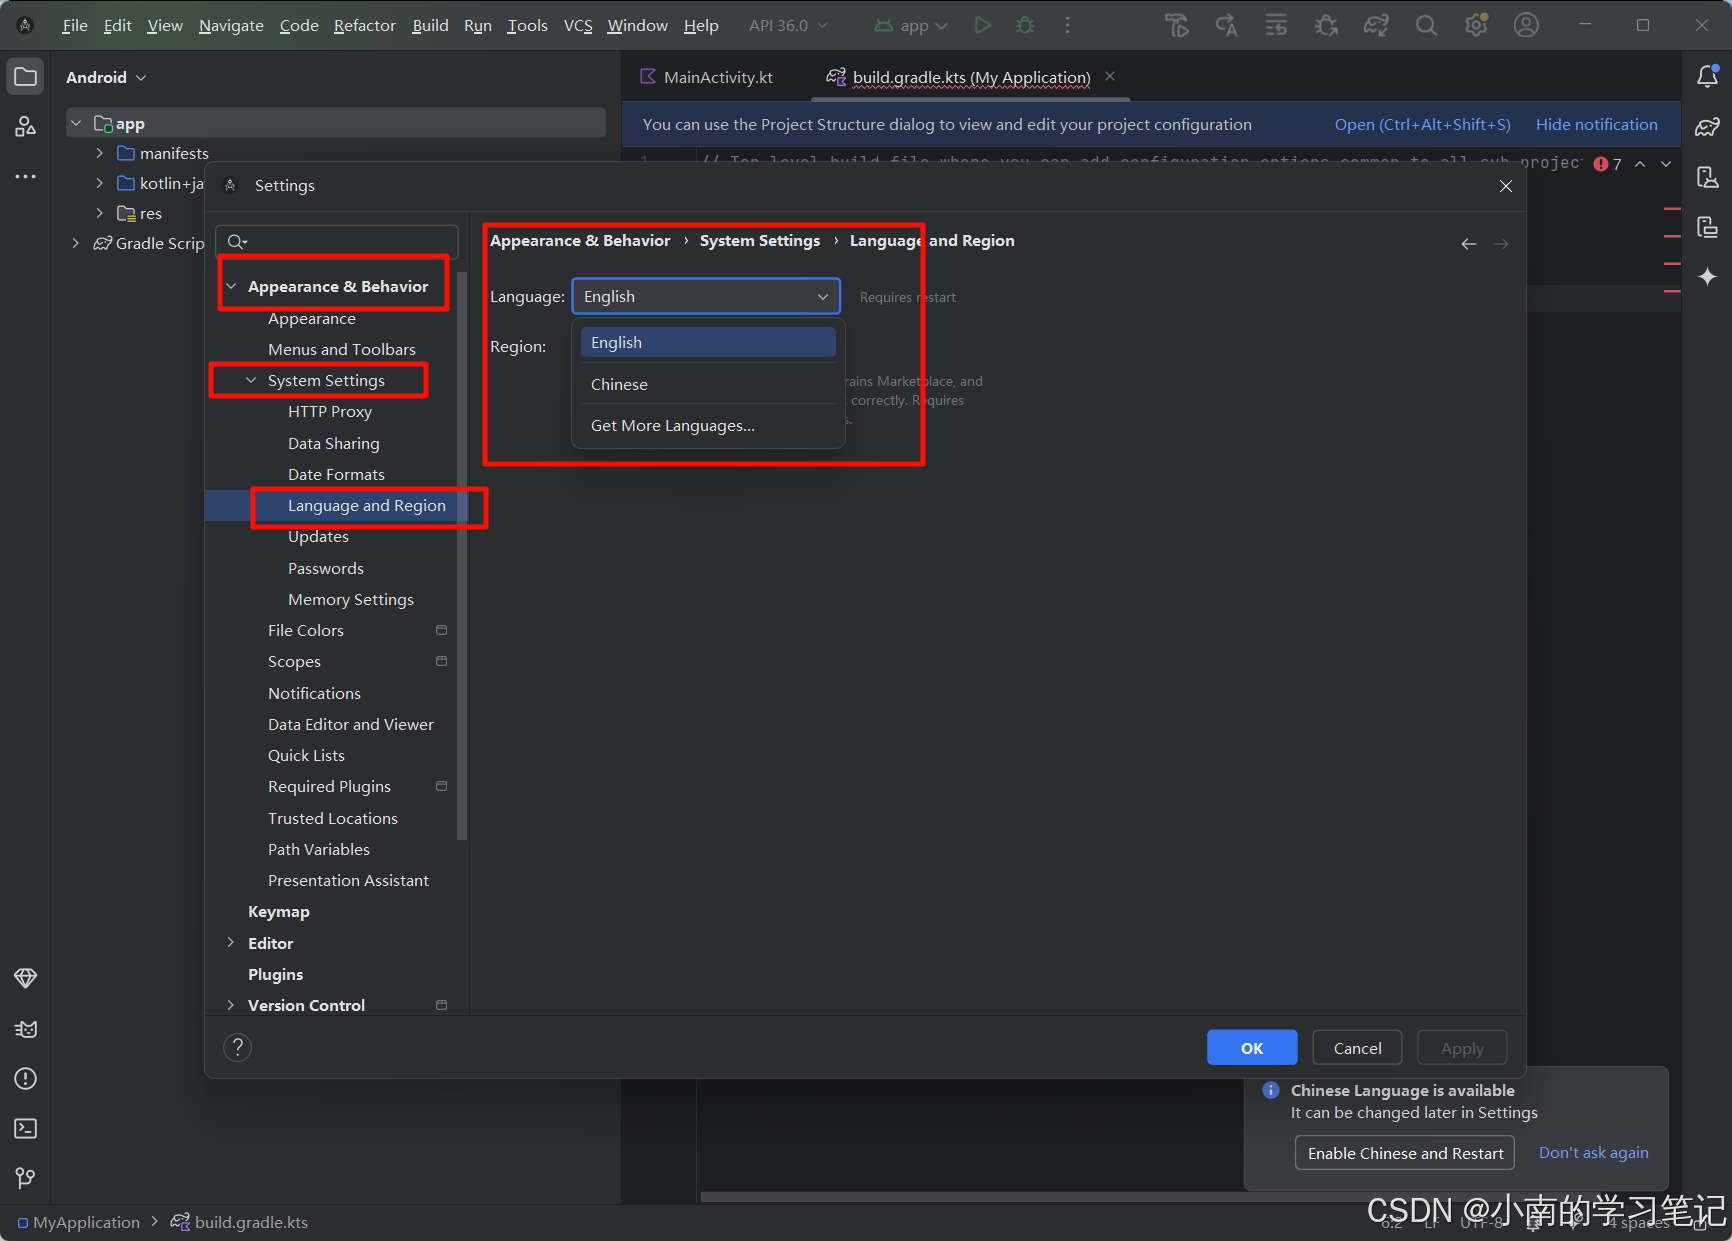1732x1241 pixels.
Task: Select Trusted Locations settings page
Action: tap(333, 819)
